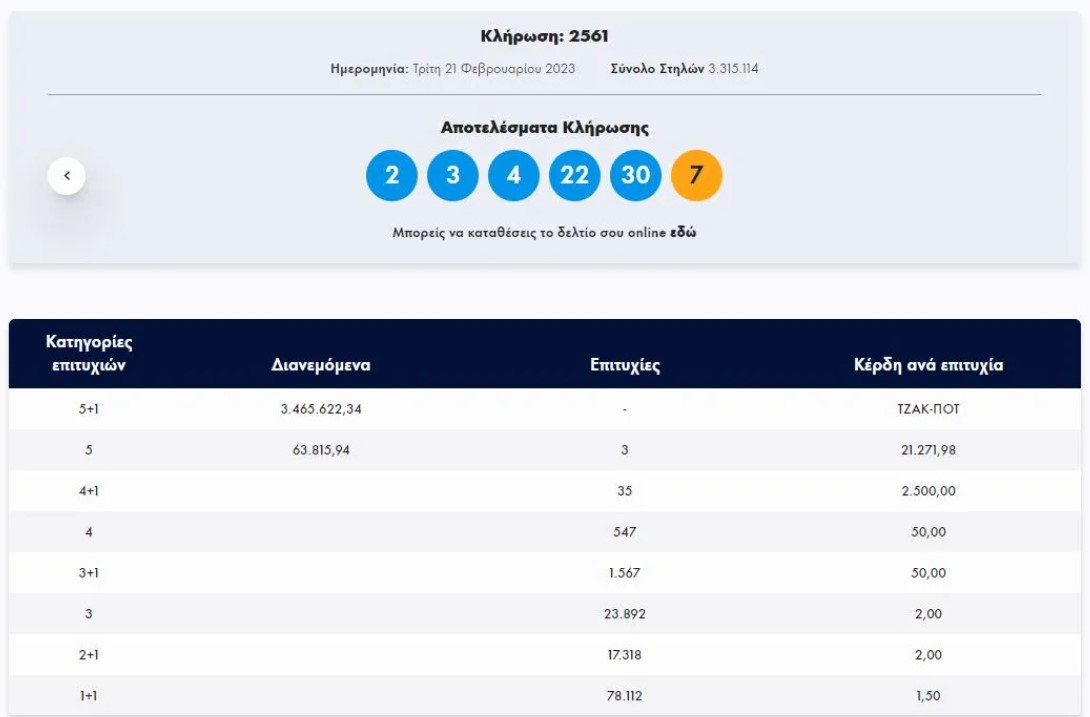
Task: Click the blue ball numbered 4
Action: pyautogui.click(x=514, y=175)
